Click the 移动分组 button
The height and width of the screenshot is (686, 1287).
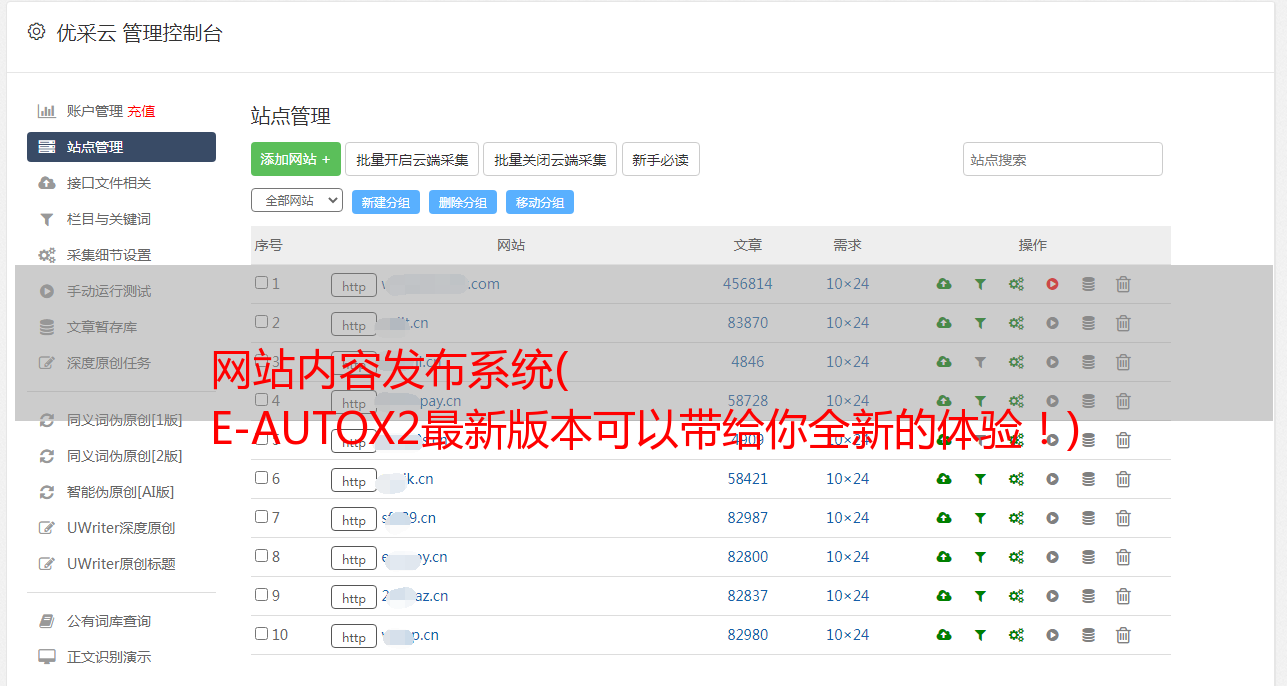pyautogui.click(x=540, y=202)
